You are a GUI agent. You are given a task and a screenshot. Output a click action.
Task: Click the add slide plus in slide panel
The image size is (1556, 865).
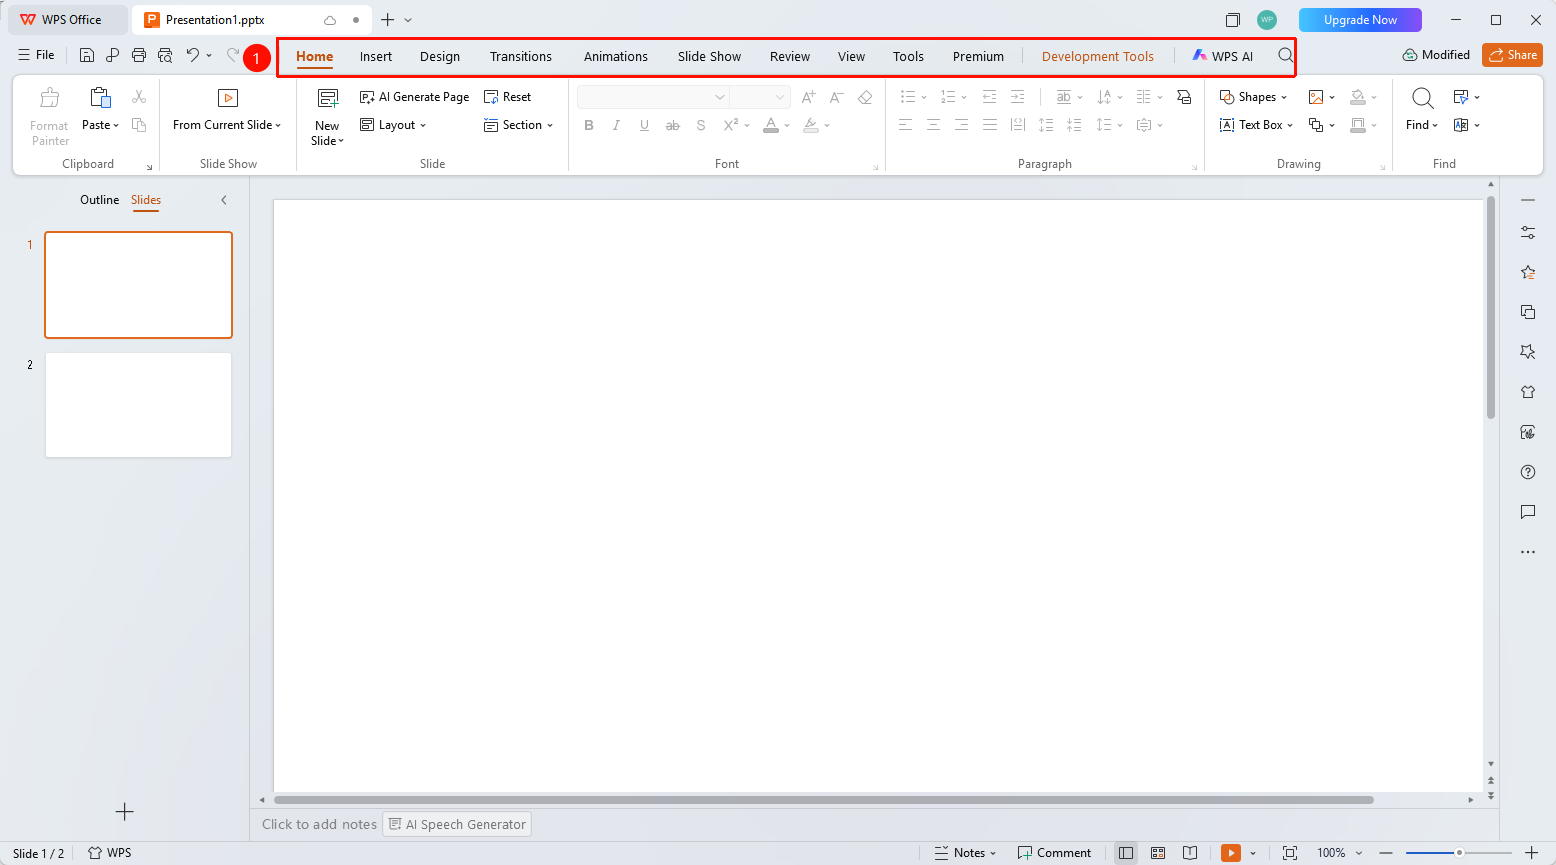tap(125, 812)
